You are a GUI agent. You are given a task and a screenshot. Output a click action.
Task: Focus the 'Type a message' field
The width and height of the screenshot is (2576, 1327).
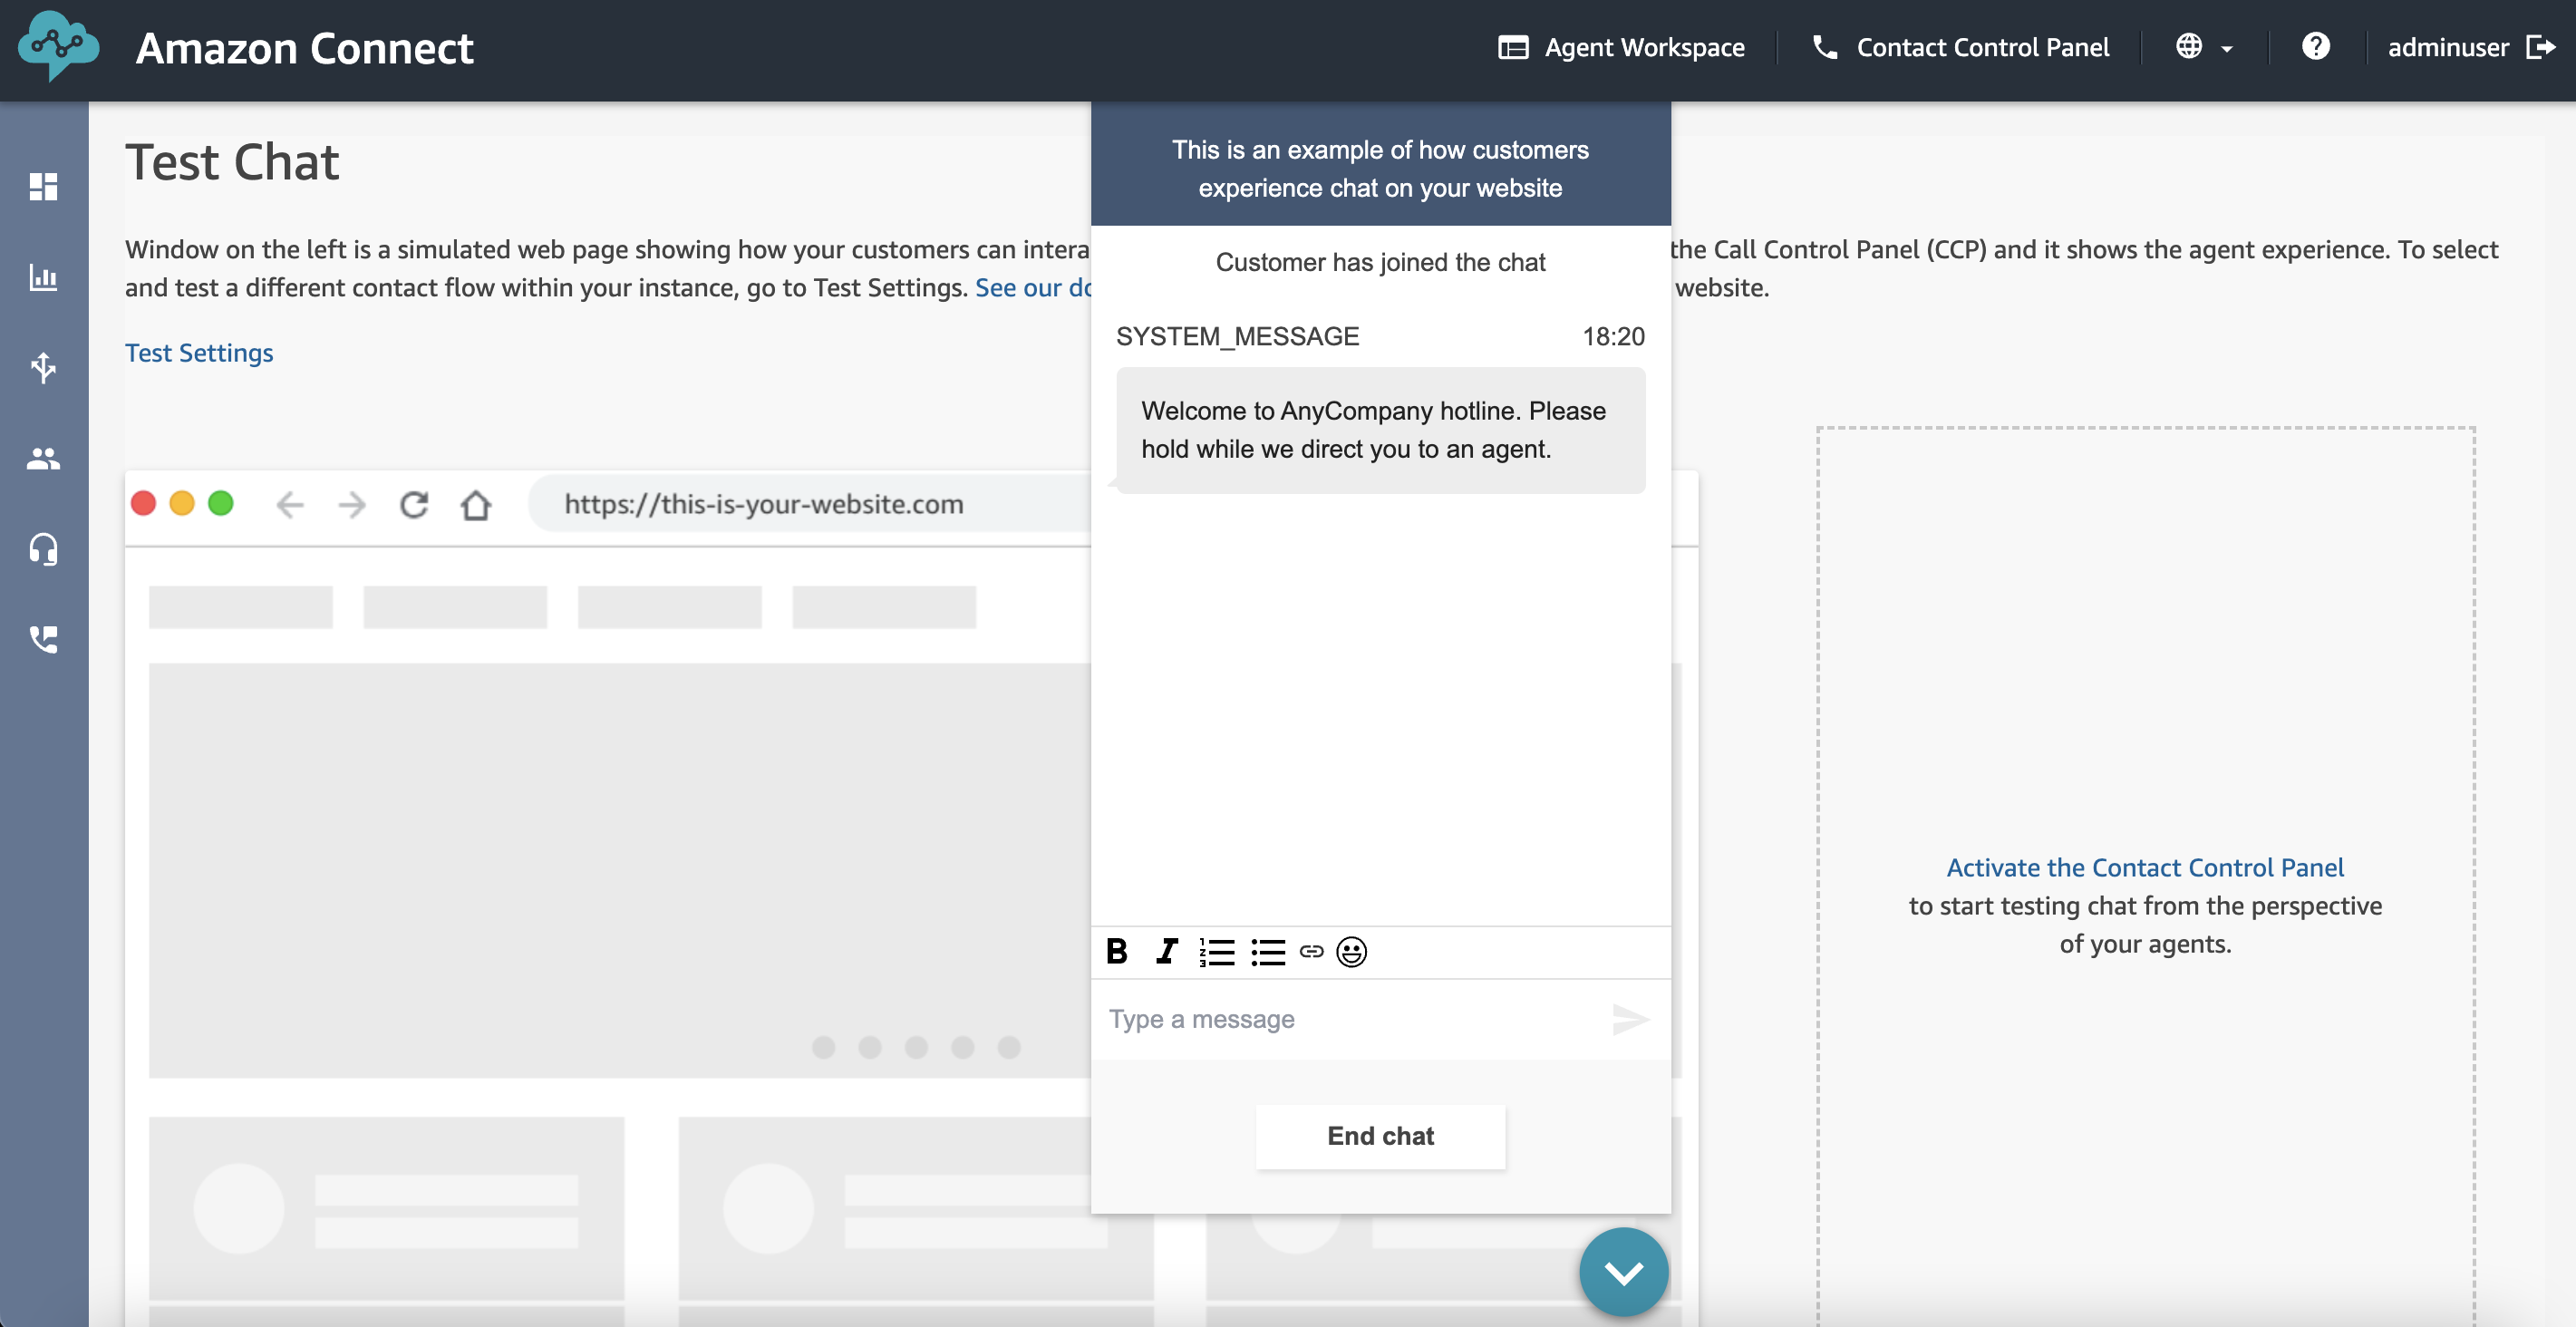tap(1350, 1019)
